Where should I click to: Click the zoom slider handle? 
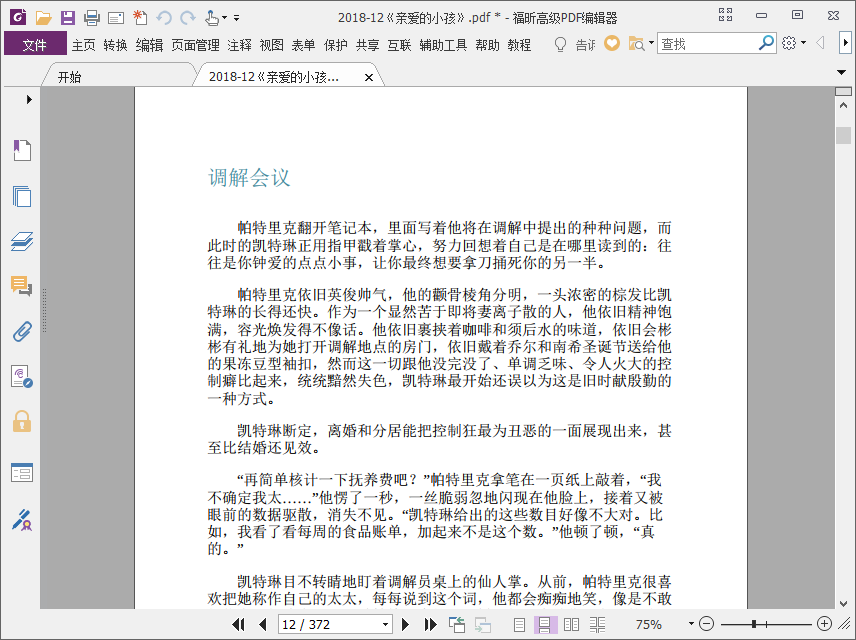coord(754,624)
